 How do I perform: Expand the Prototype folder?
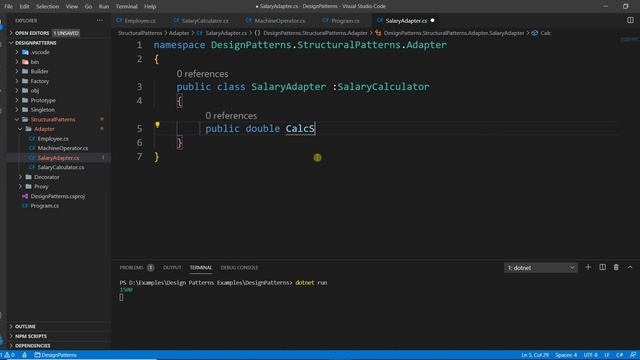pos(43,100)
